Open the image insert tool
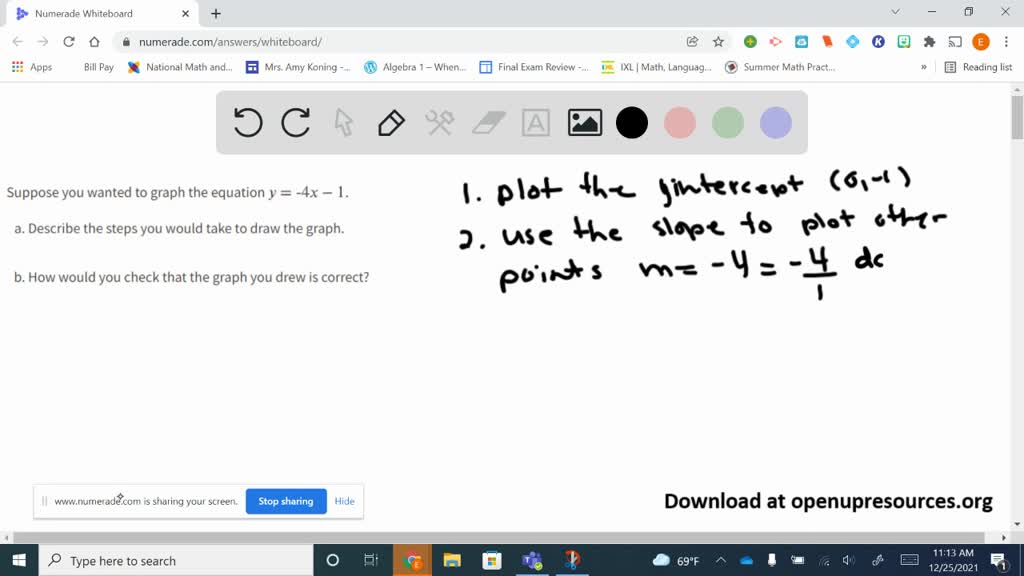This screenshot has width=1024, height=576. 584,122
